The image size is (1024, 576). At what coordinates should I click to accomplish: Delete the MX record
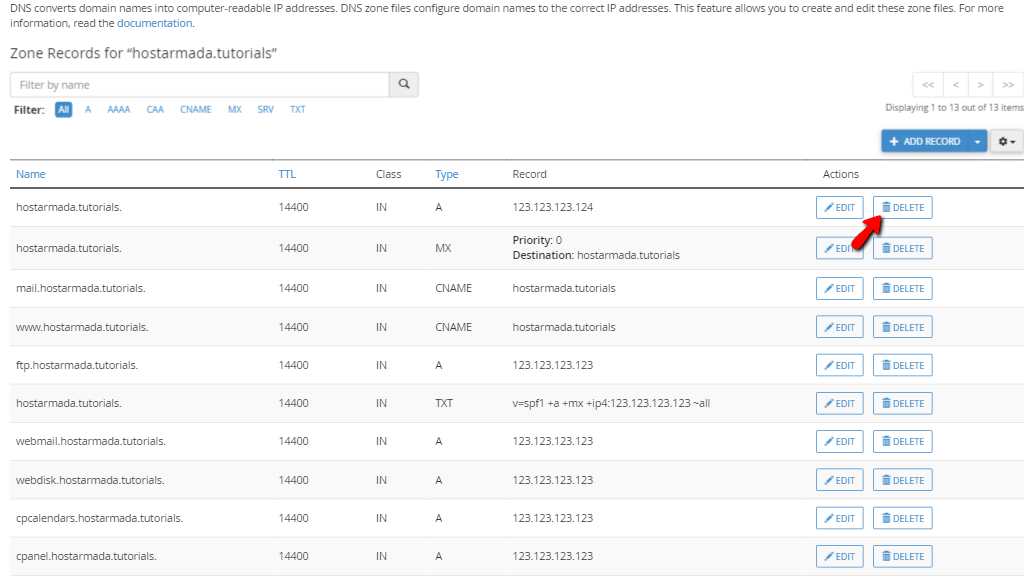point(903,248)
